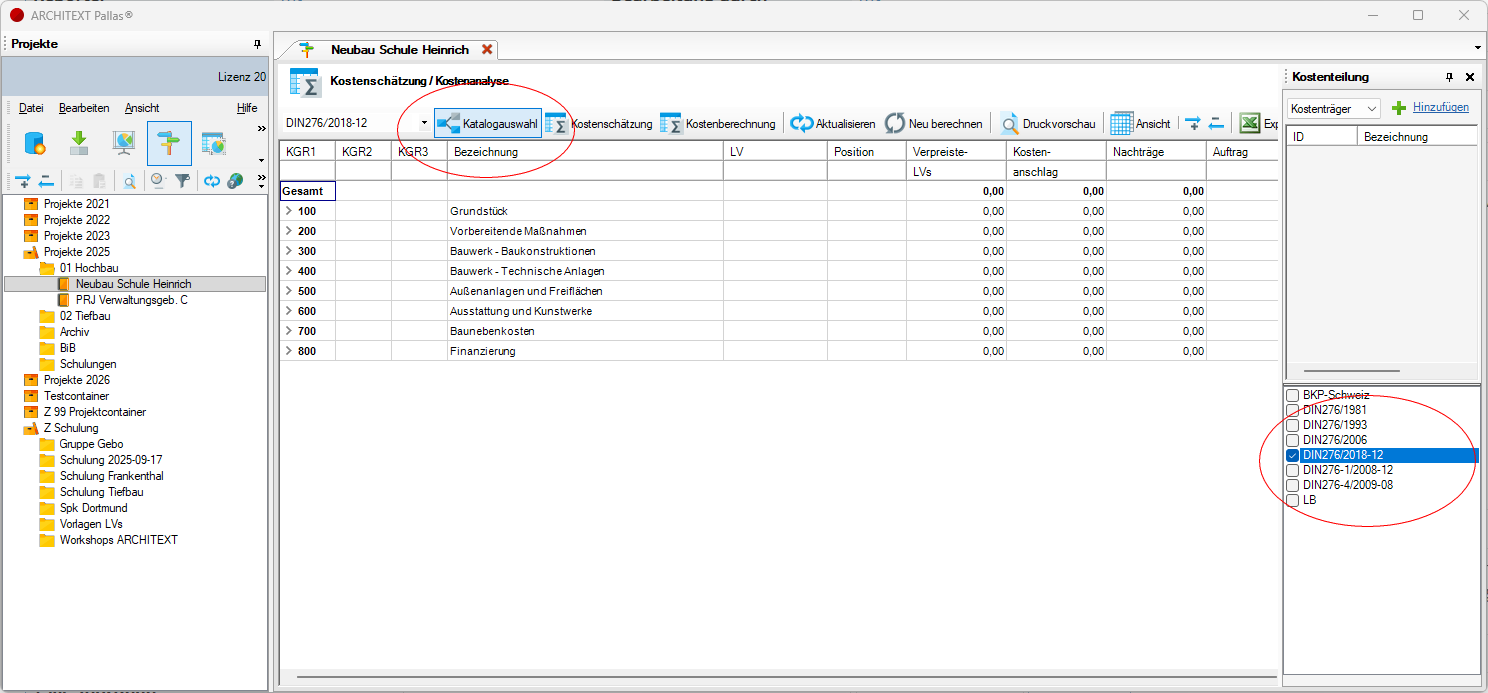This screenshot has width=1488, height=693.
Task: Expand cost group 300 Bauwerk - Baukonstruktionen
Action: 288,251
